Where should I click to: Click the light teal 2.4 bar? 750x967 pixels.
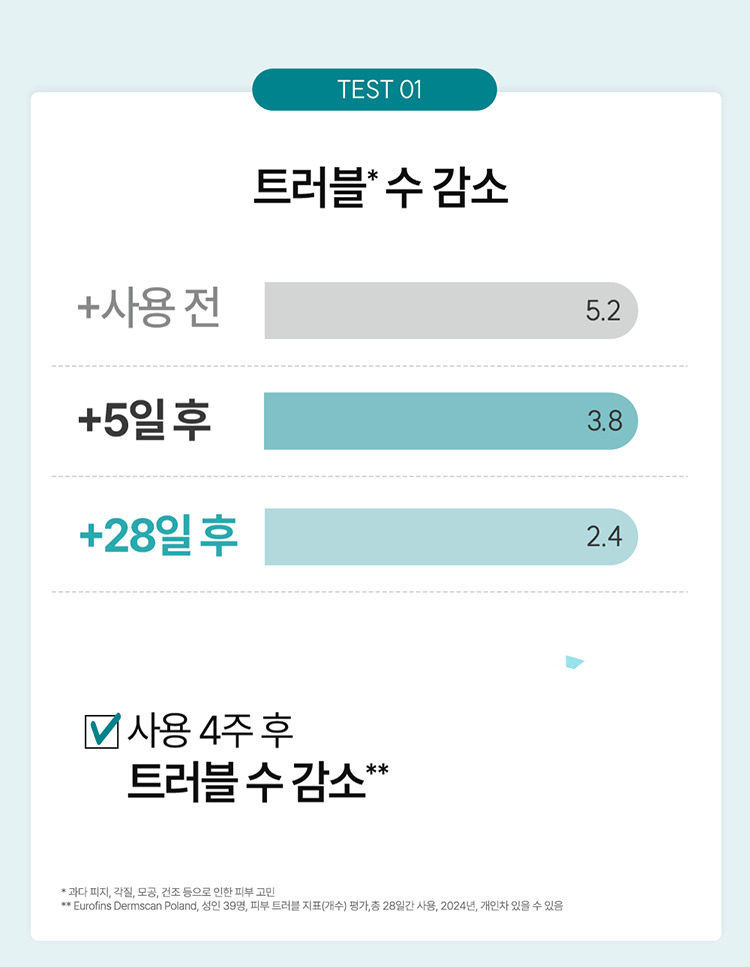point(451,537)
